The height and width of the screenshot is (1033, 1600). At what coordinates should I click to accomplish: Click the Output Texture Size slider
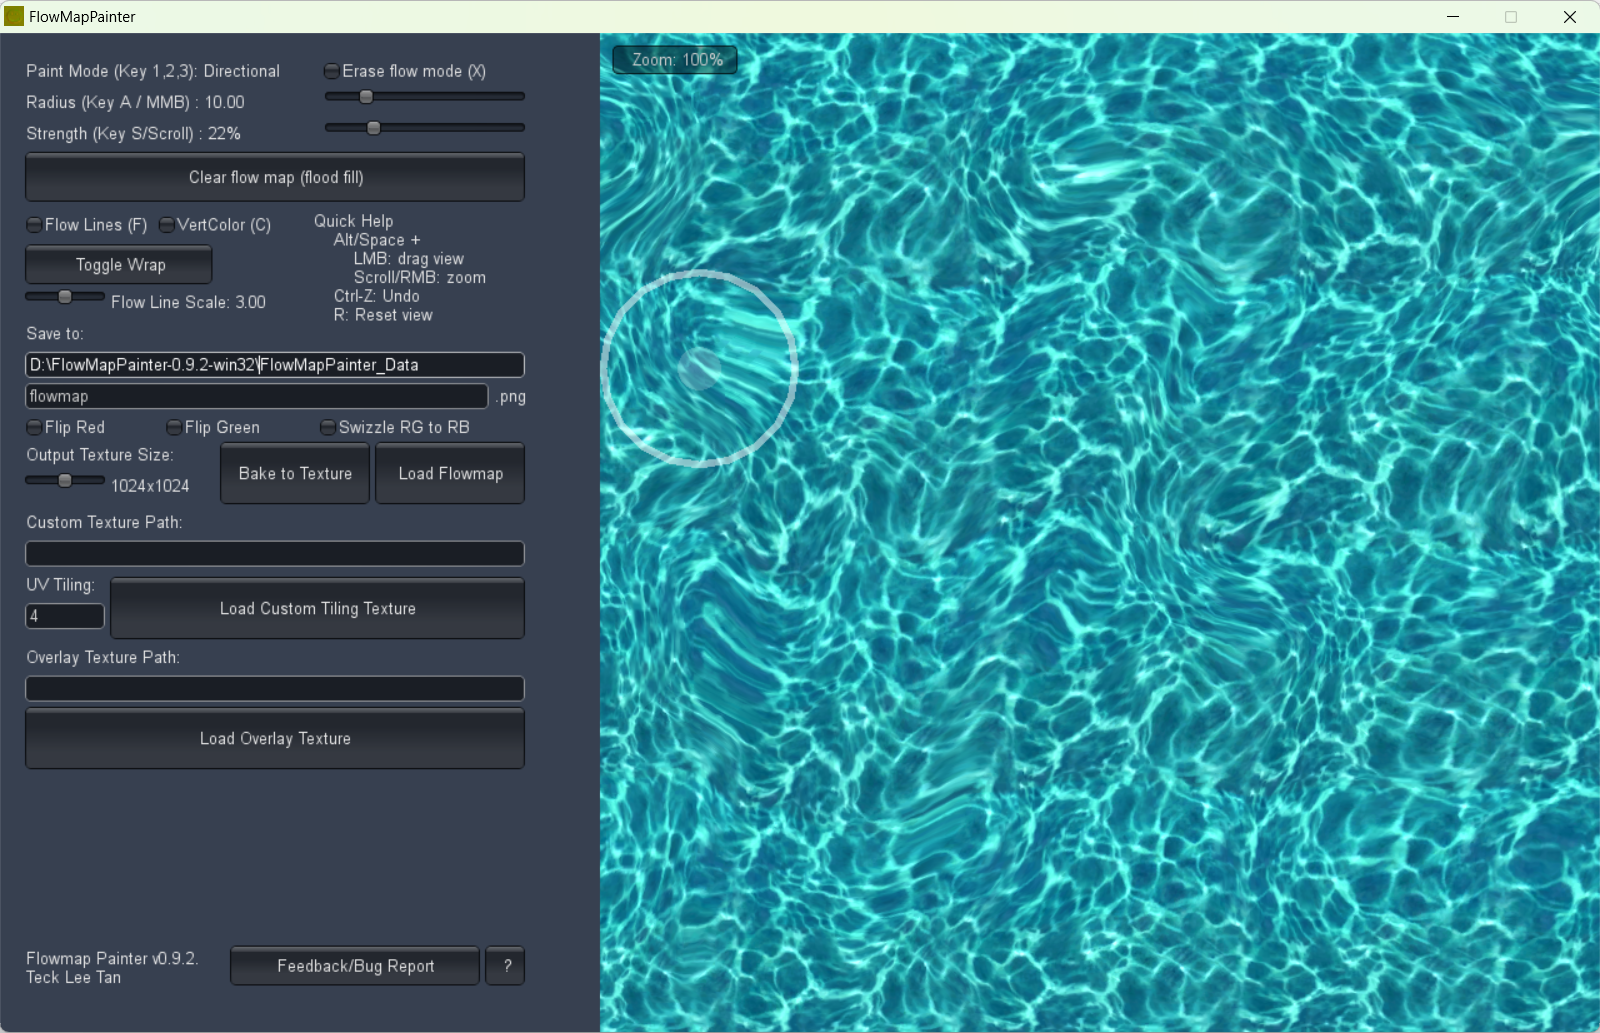pyautogui.click(x=65, y=480)
